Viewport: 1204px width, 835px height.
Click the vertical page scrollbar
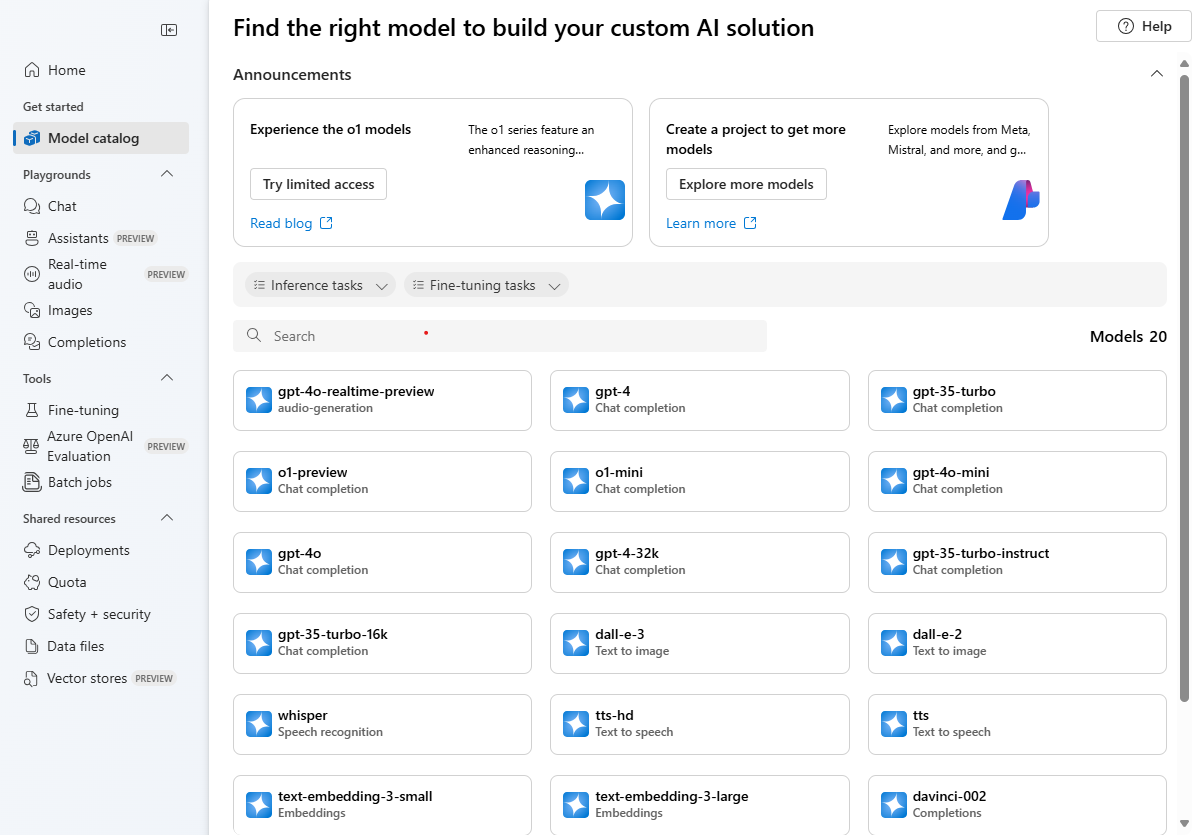(1184, 387)
